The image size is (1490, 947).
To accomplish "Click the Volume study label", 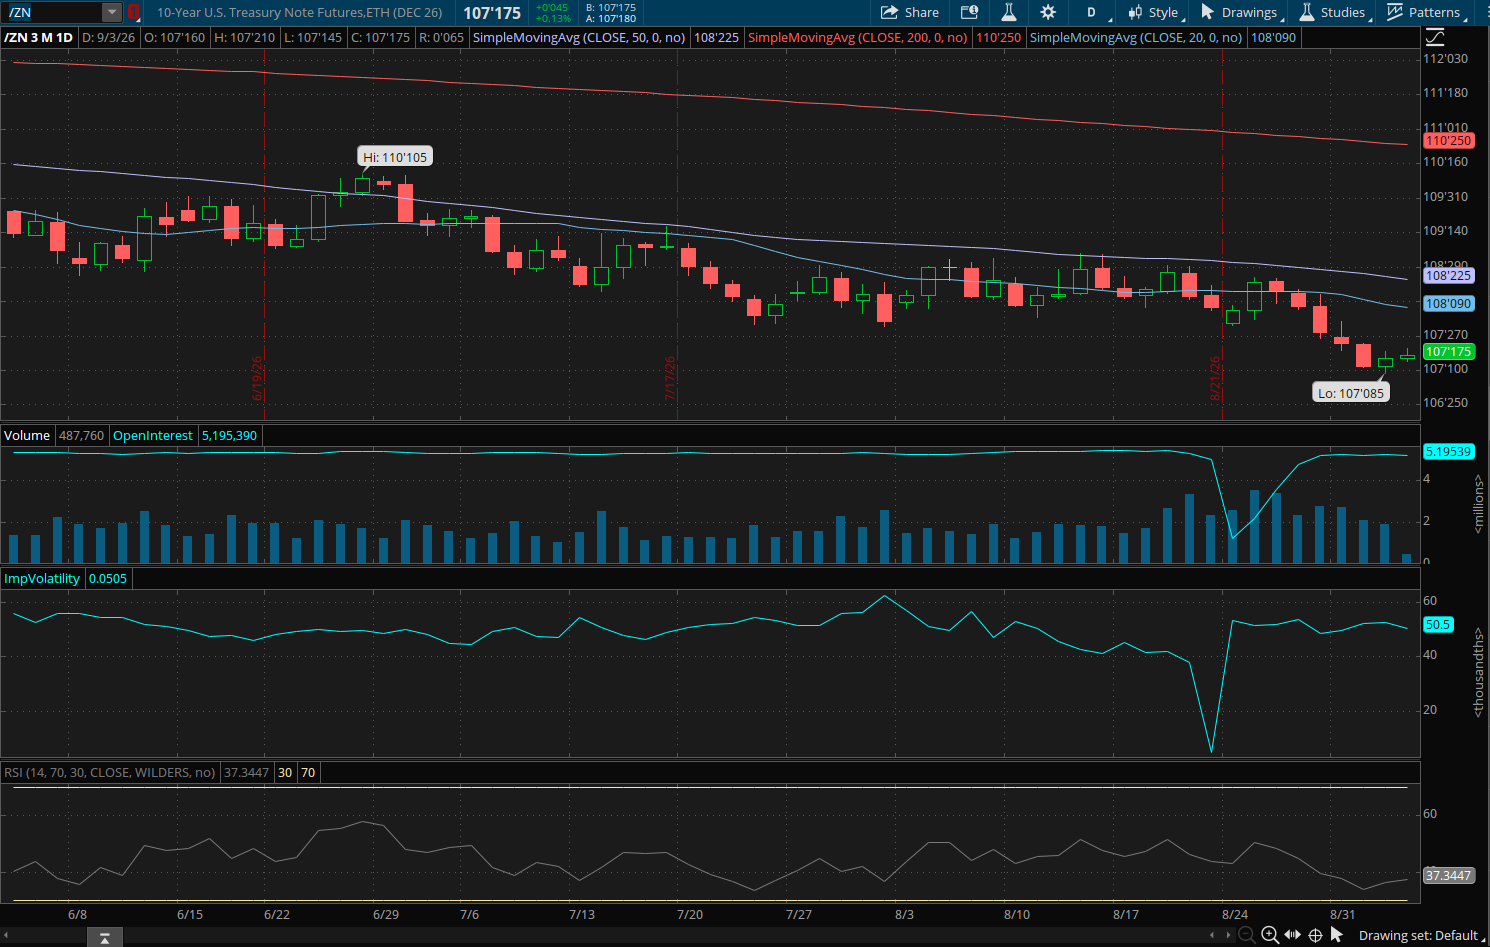I will click(x=27, y=435).
